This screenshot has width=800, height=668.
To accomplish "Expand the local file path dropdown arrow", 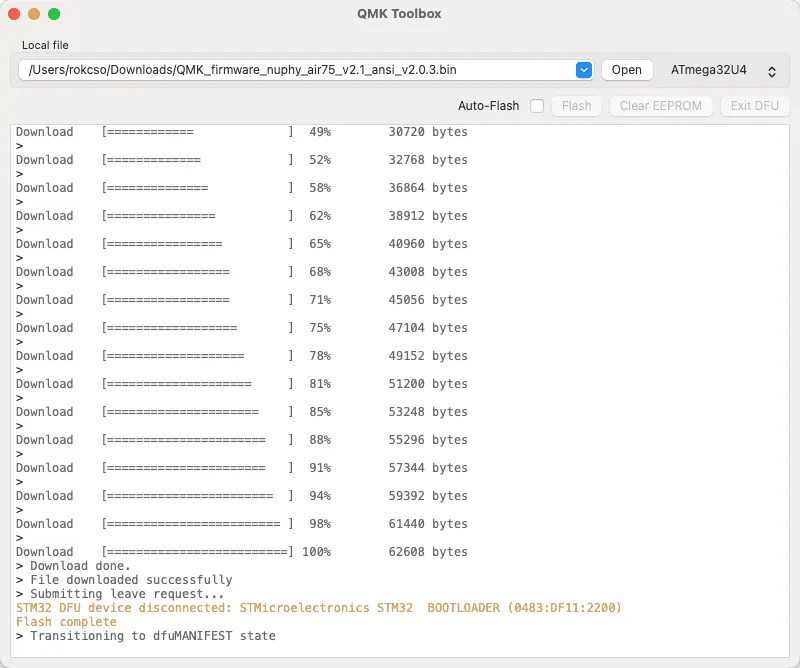I will coord(584,70).
